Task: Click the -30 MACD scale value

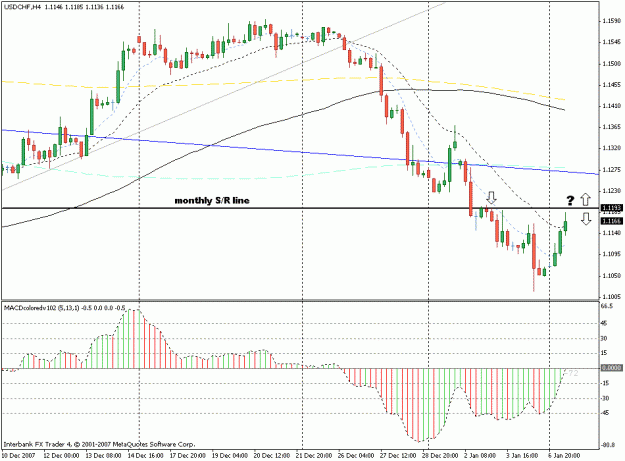Action: (605, 398)
